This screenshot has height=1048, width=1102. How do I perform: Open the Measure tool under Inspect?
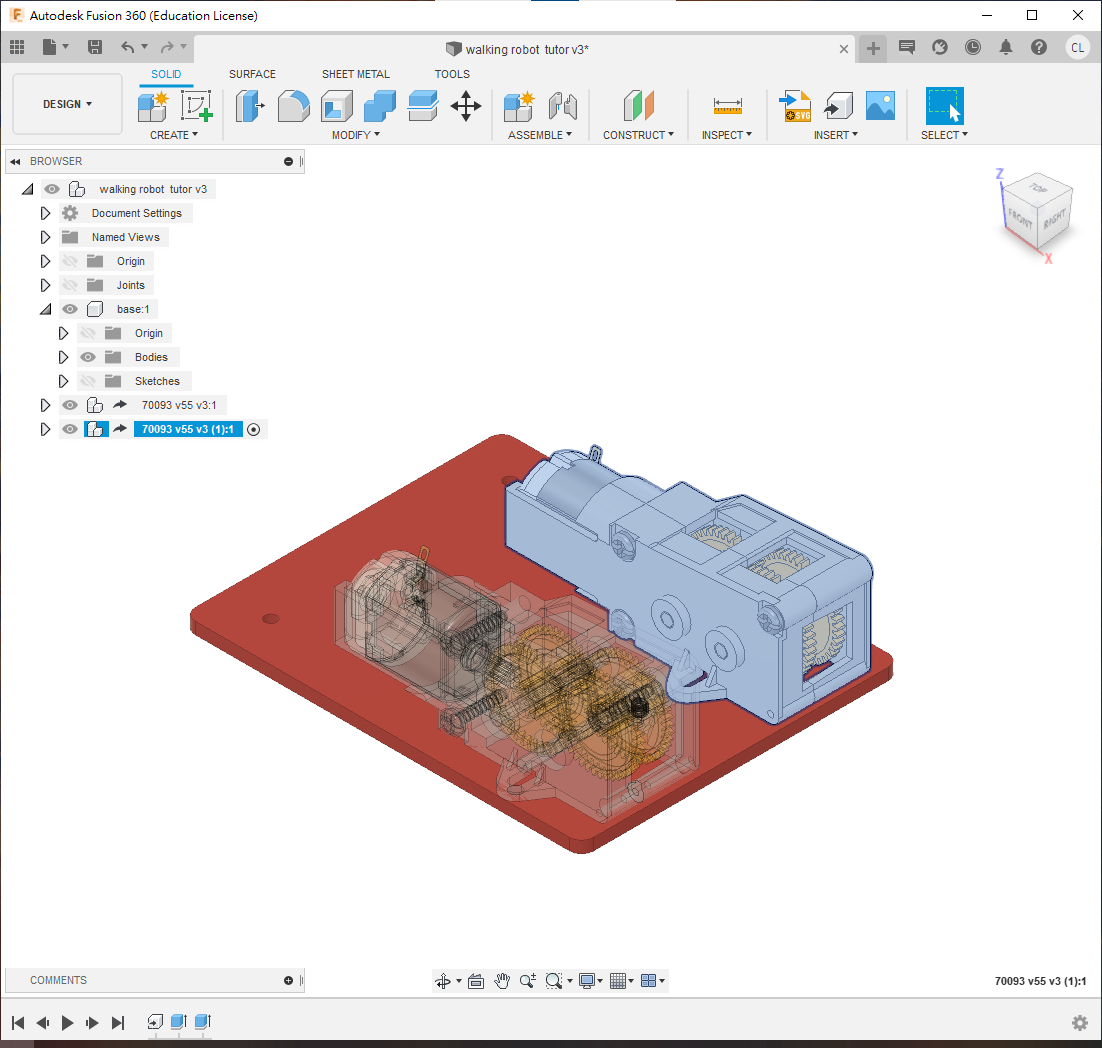coord(727,105)
